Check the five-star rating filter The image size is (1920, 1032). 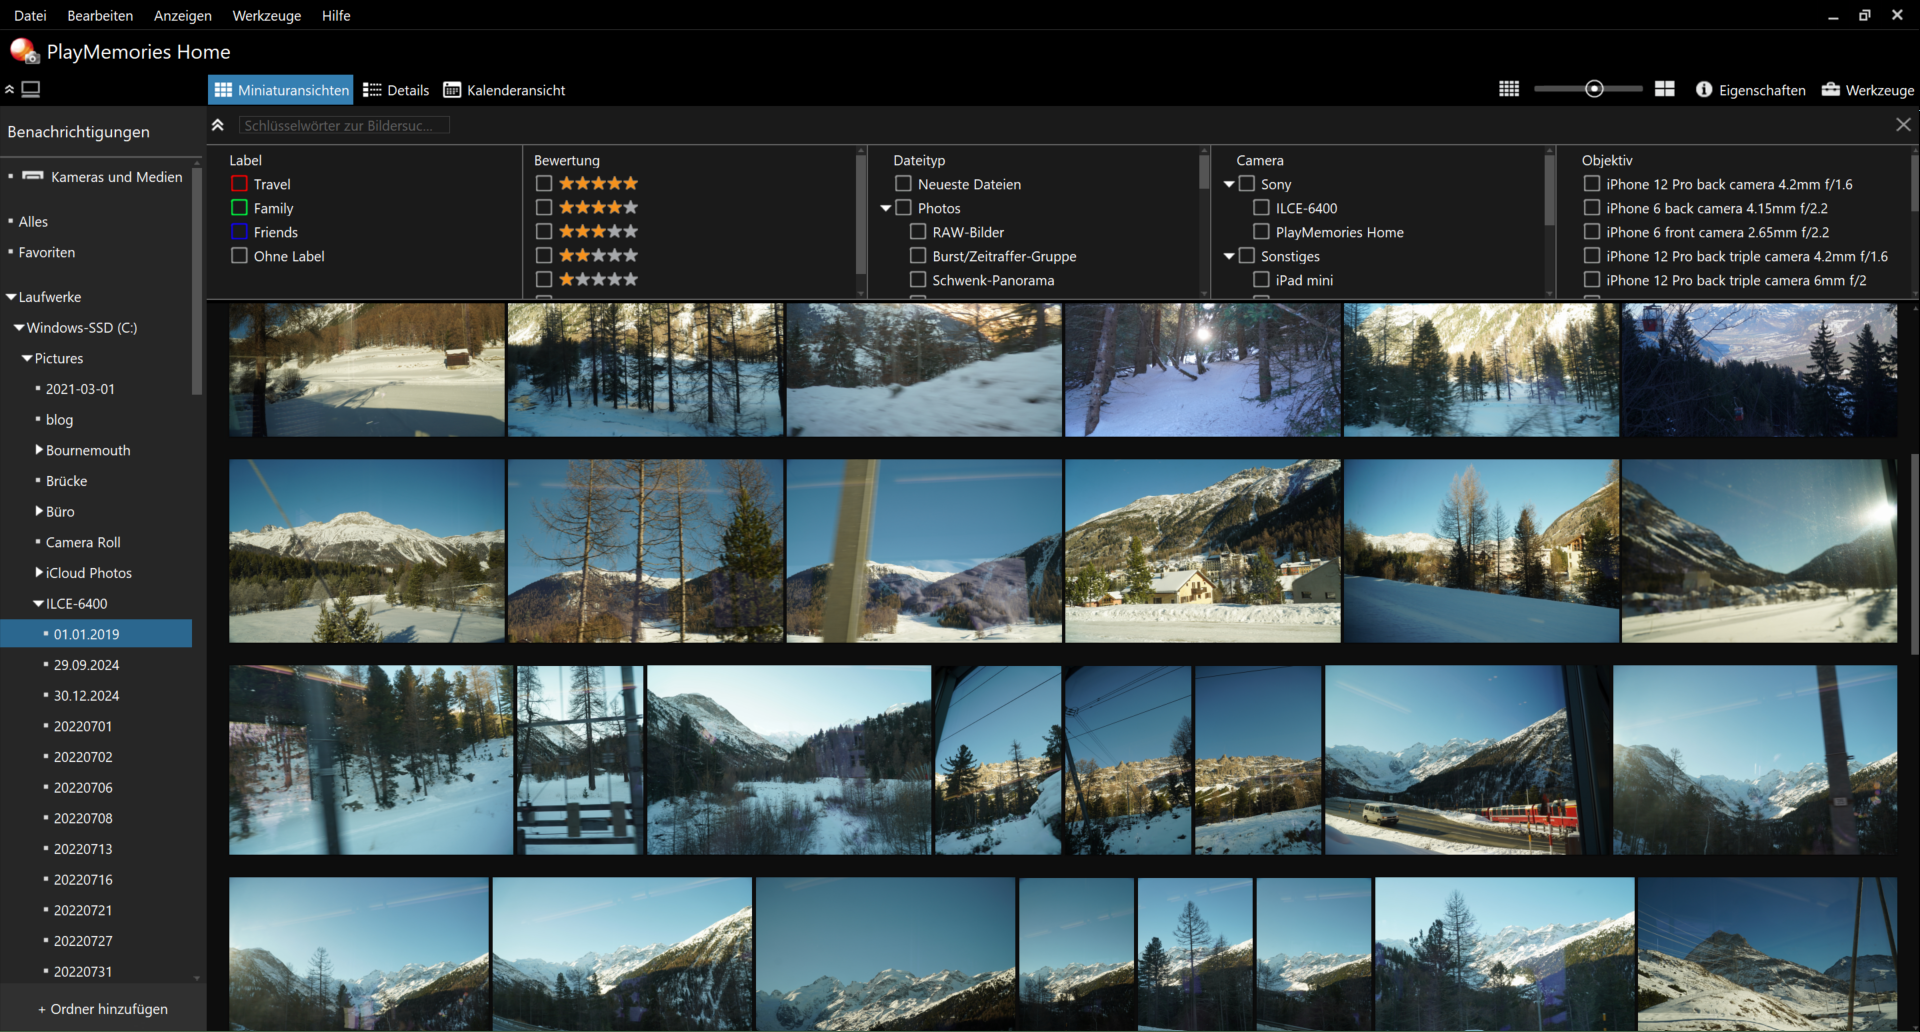coord(544,183)
